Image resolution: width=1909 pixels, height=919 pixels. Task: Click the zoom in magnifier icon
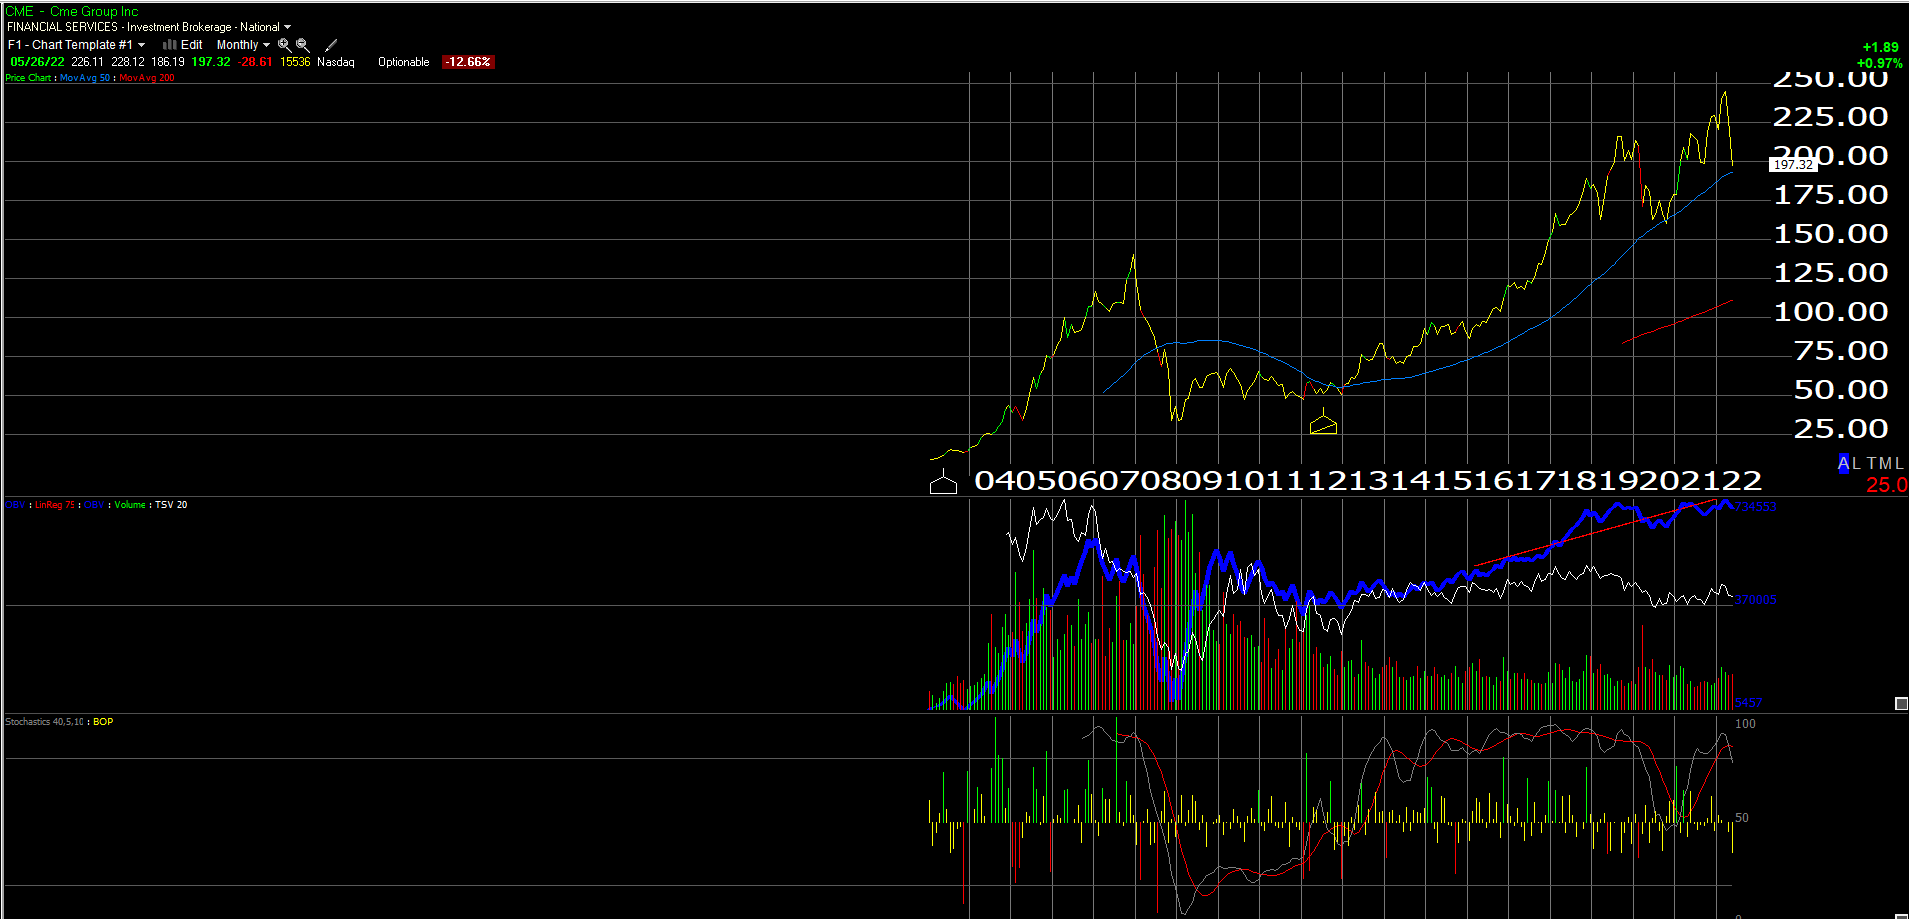284,45
